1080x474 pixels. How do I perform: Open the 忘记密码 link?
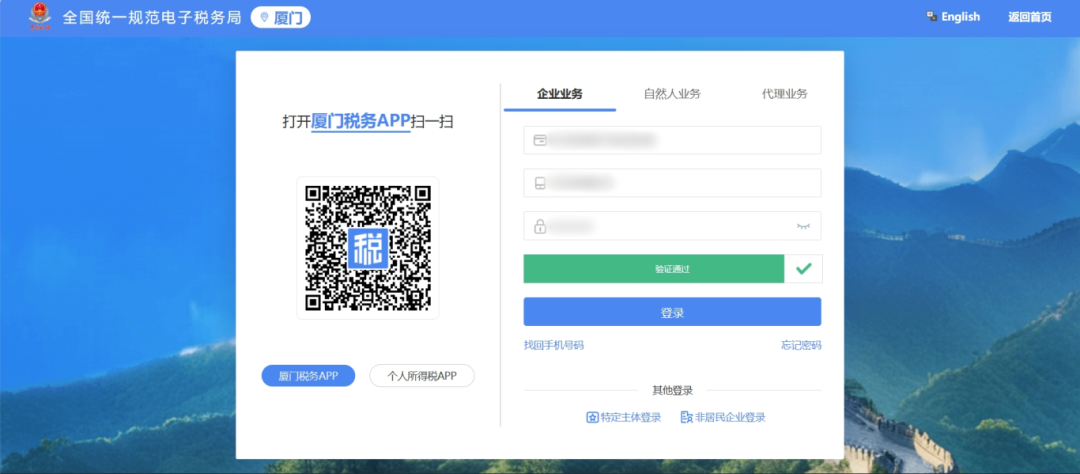(801, 345)
